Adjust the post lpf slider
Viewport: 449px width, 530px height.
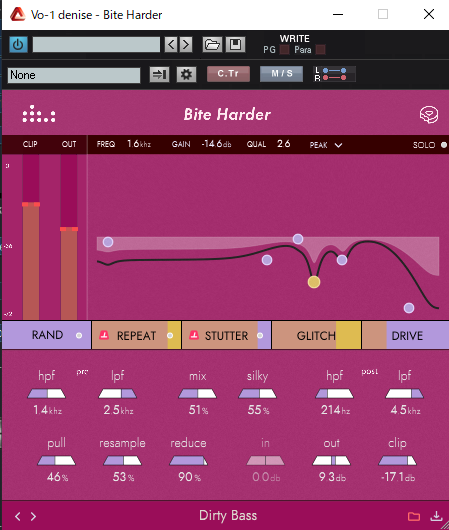[405, 393]
